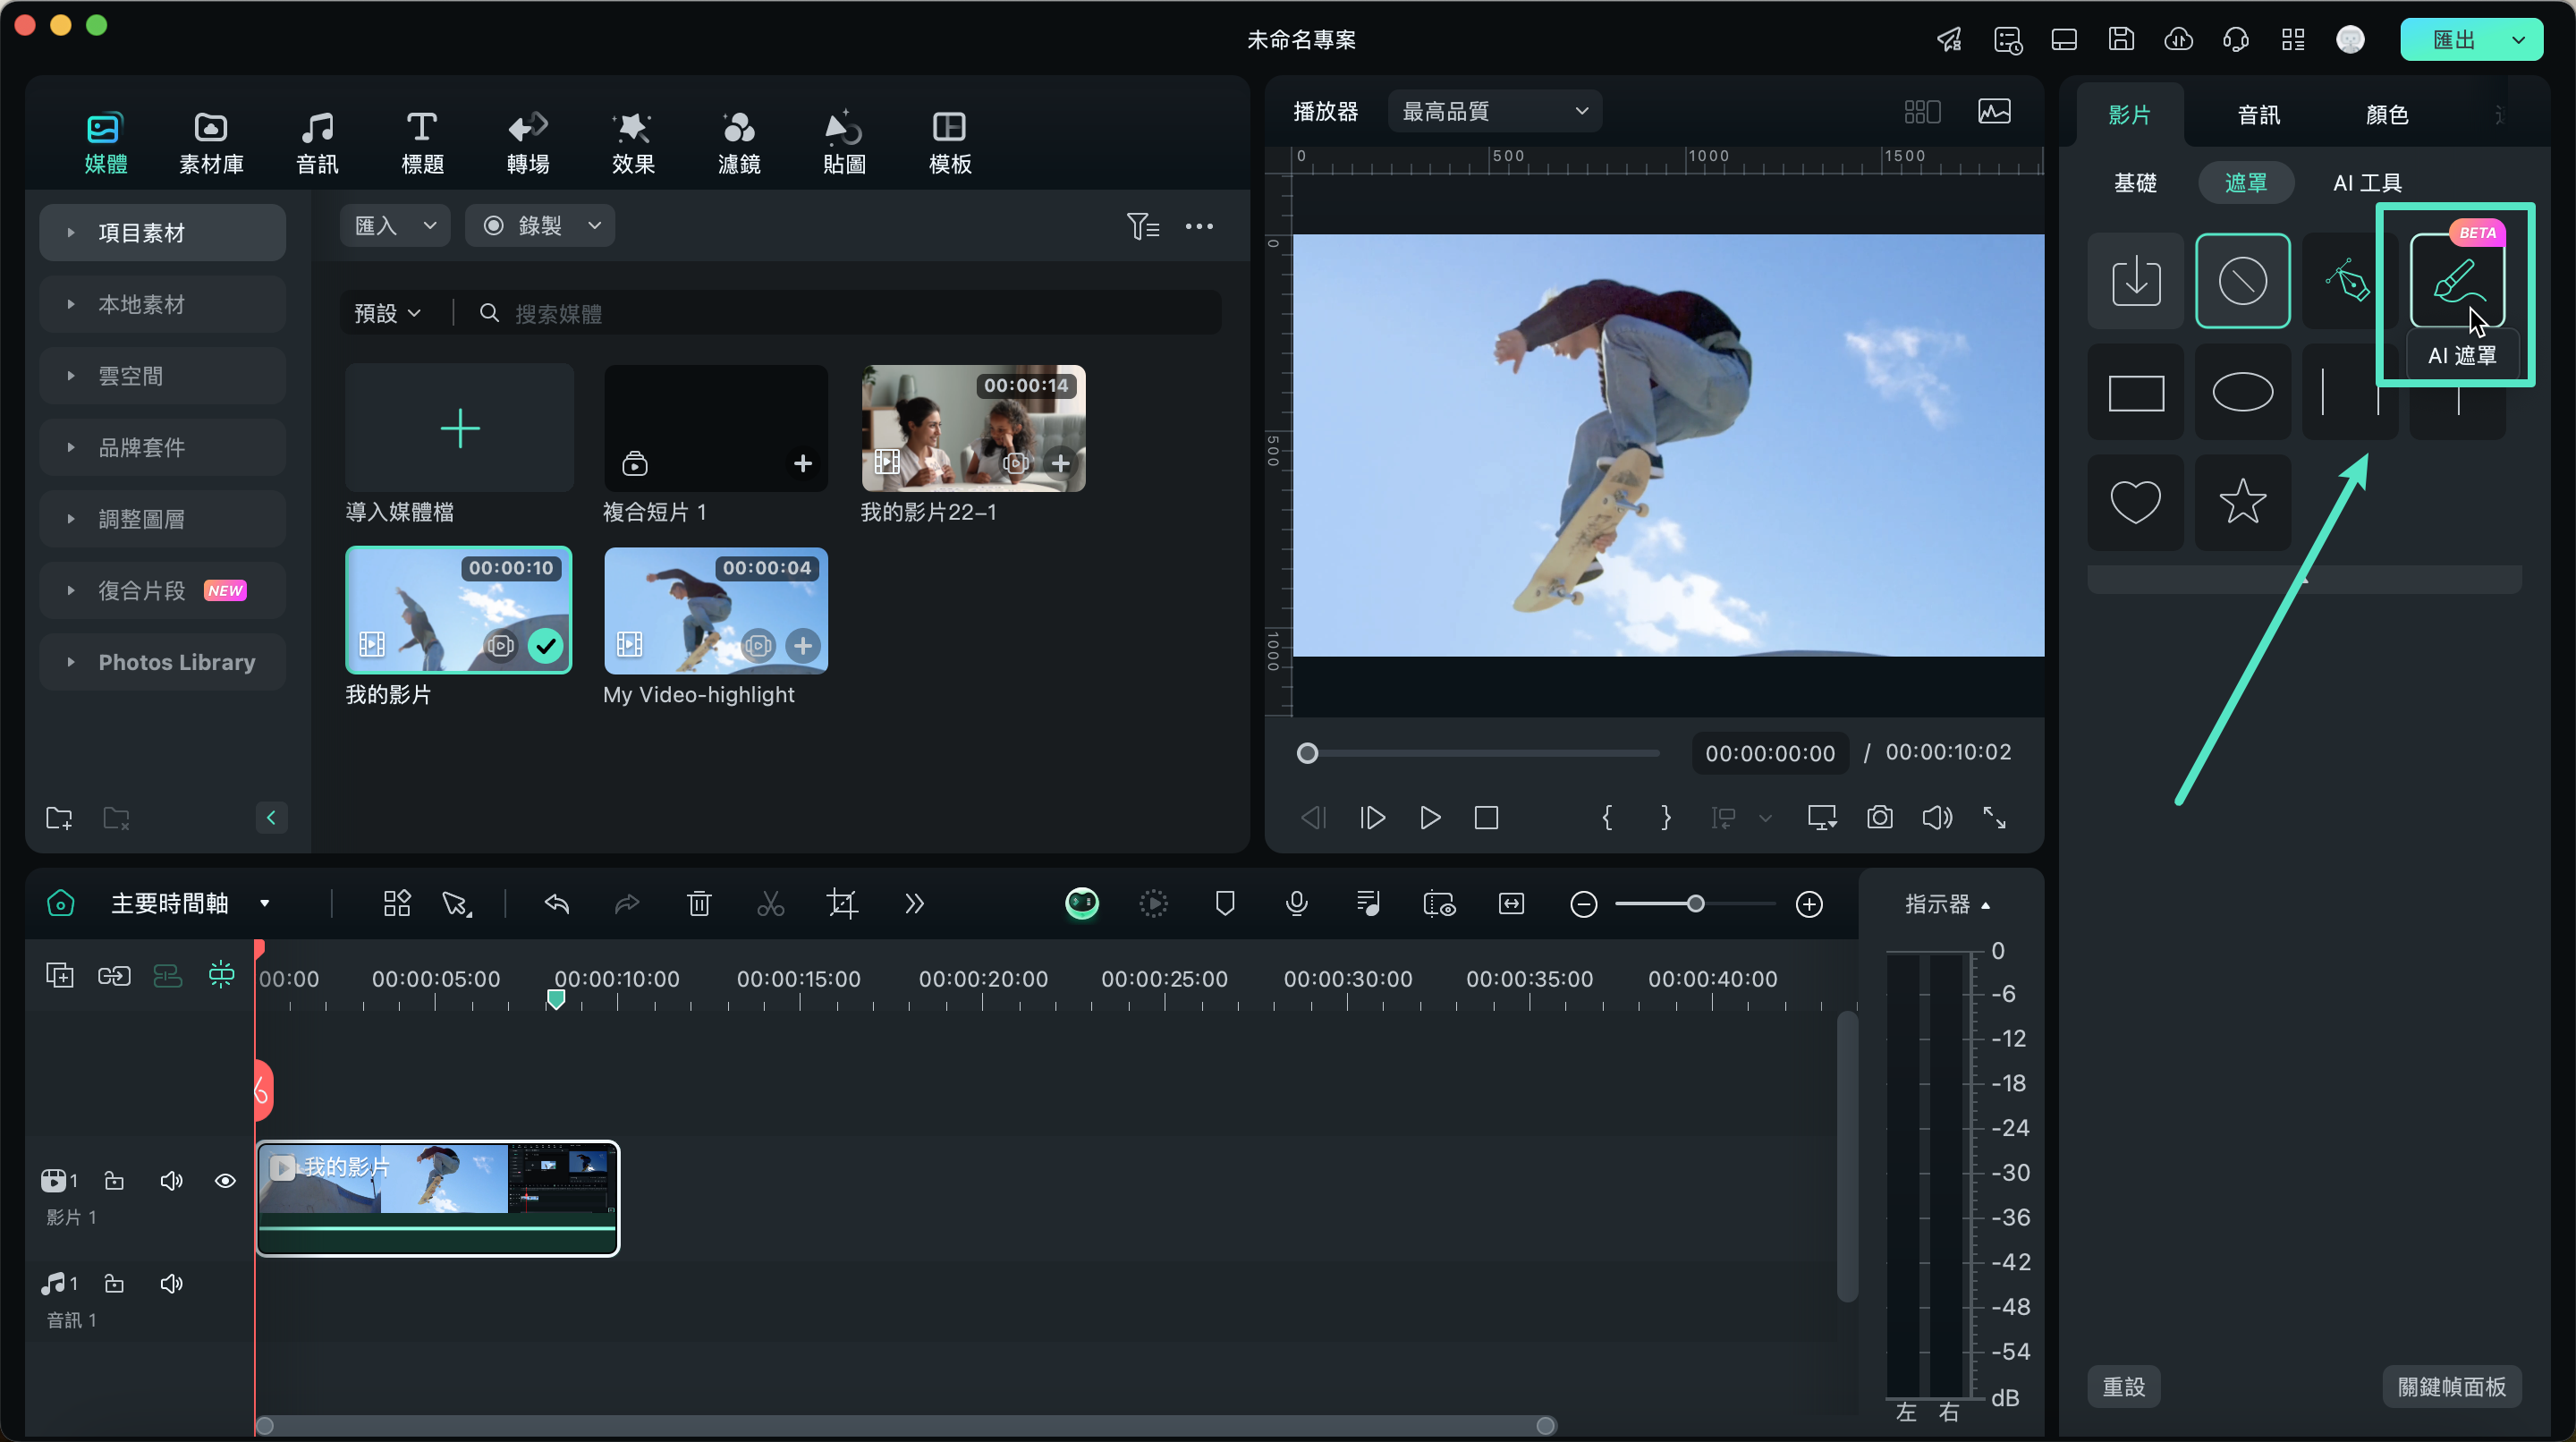Viewport: 2576px width, 1442px height.
Task: Click the 指示器 meter label button
Action: coord(1947,904)
